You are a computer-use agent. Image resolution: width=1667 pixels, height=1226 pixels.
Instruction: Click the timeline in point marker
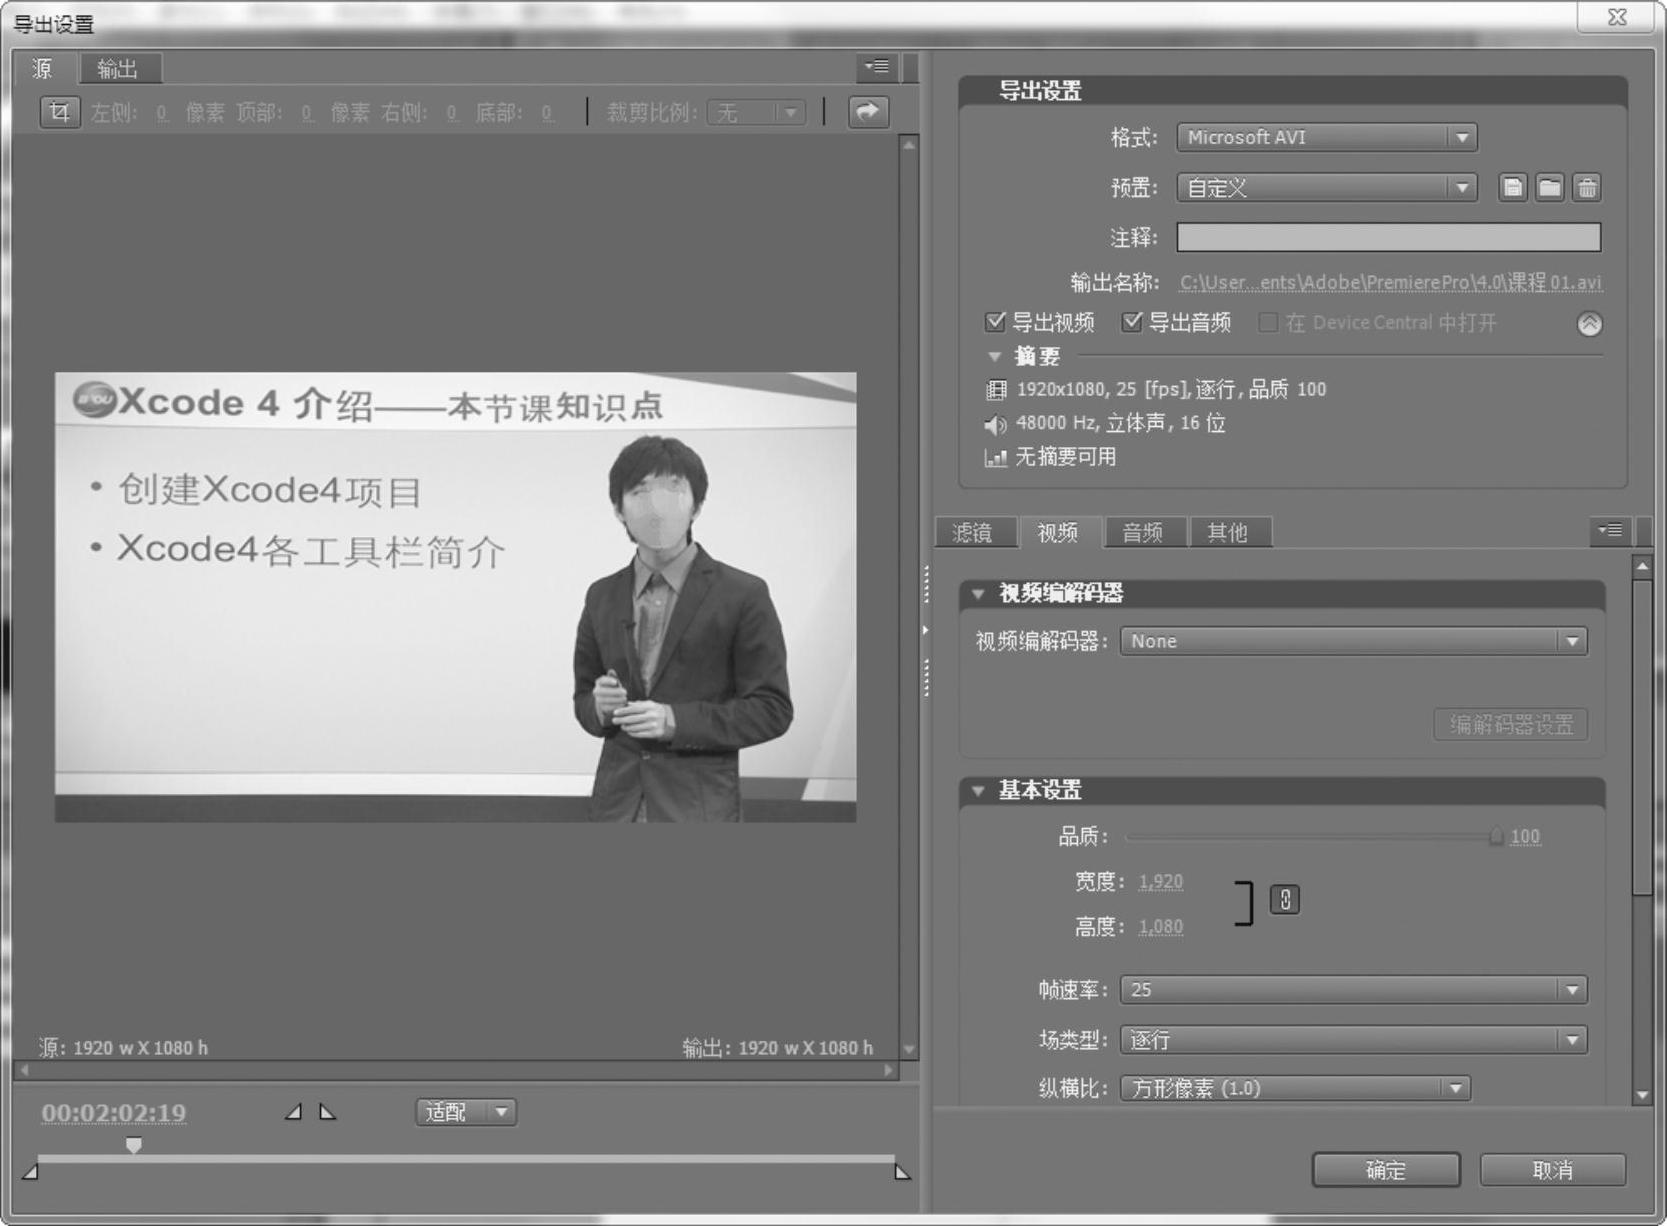[x=30, y=1171]
